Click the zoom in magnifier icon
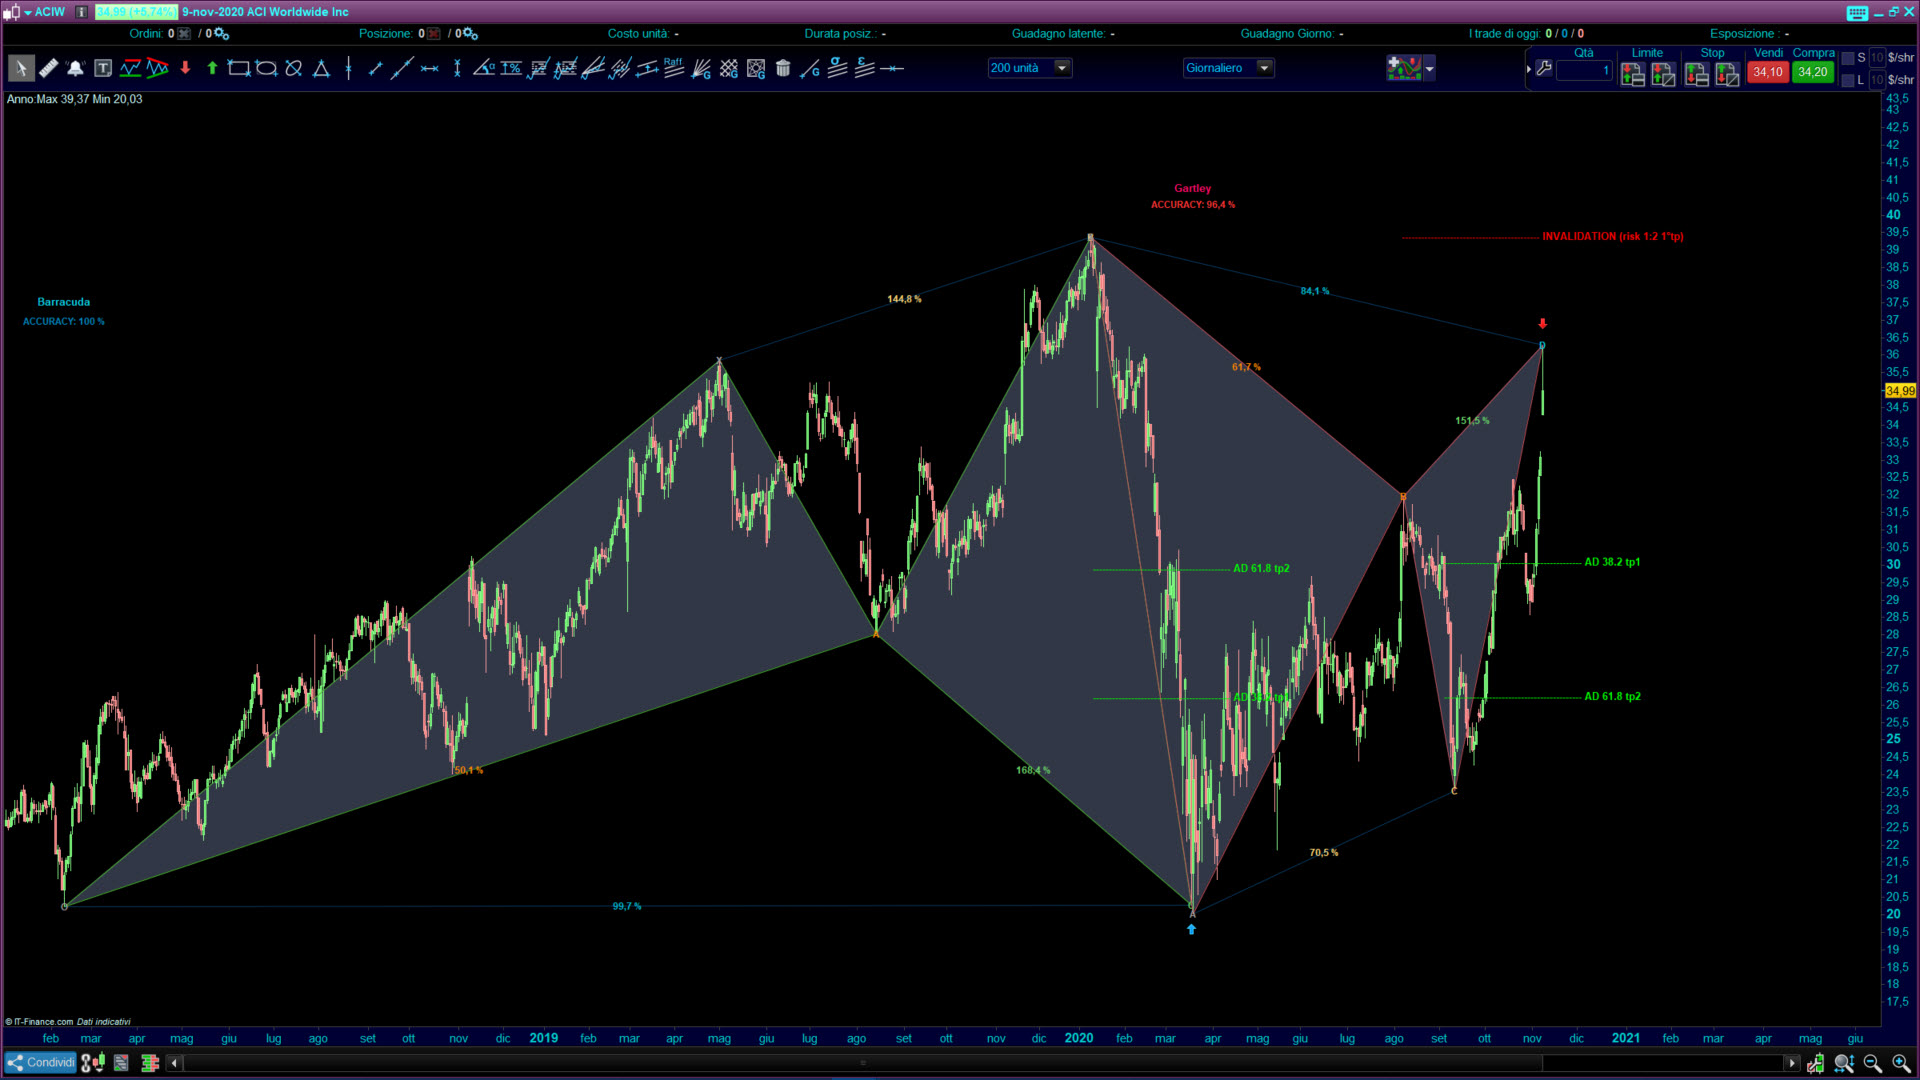1920x1080 pixels. (x=1901, y=1063)
